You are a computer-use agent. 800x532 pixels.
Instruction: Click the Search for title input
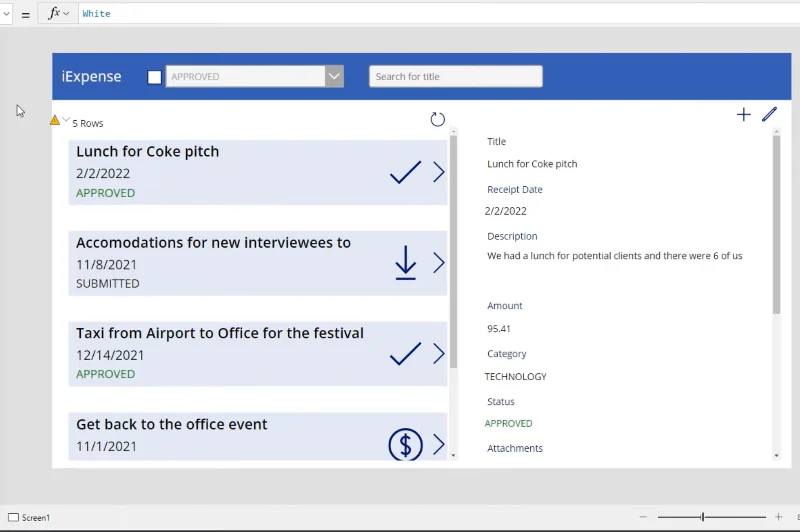coord(456,77)
